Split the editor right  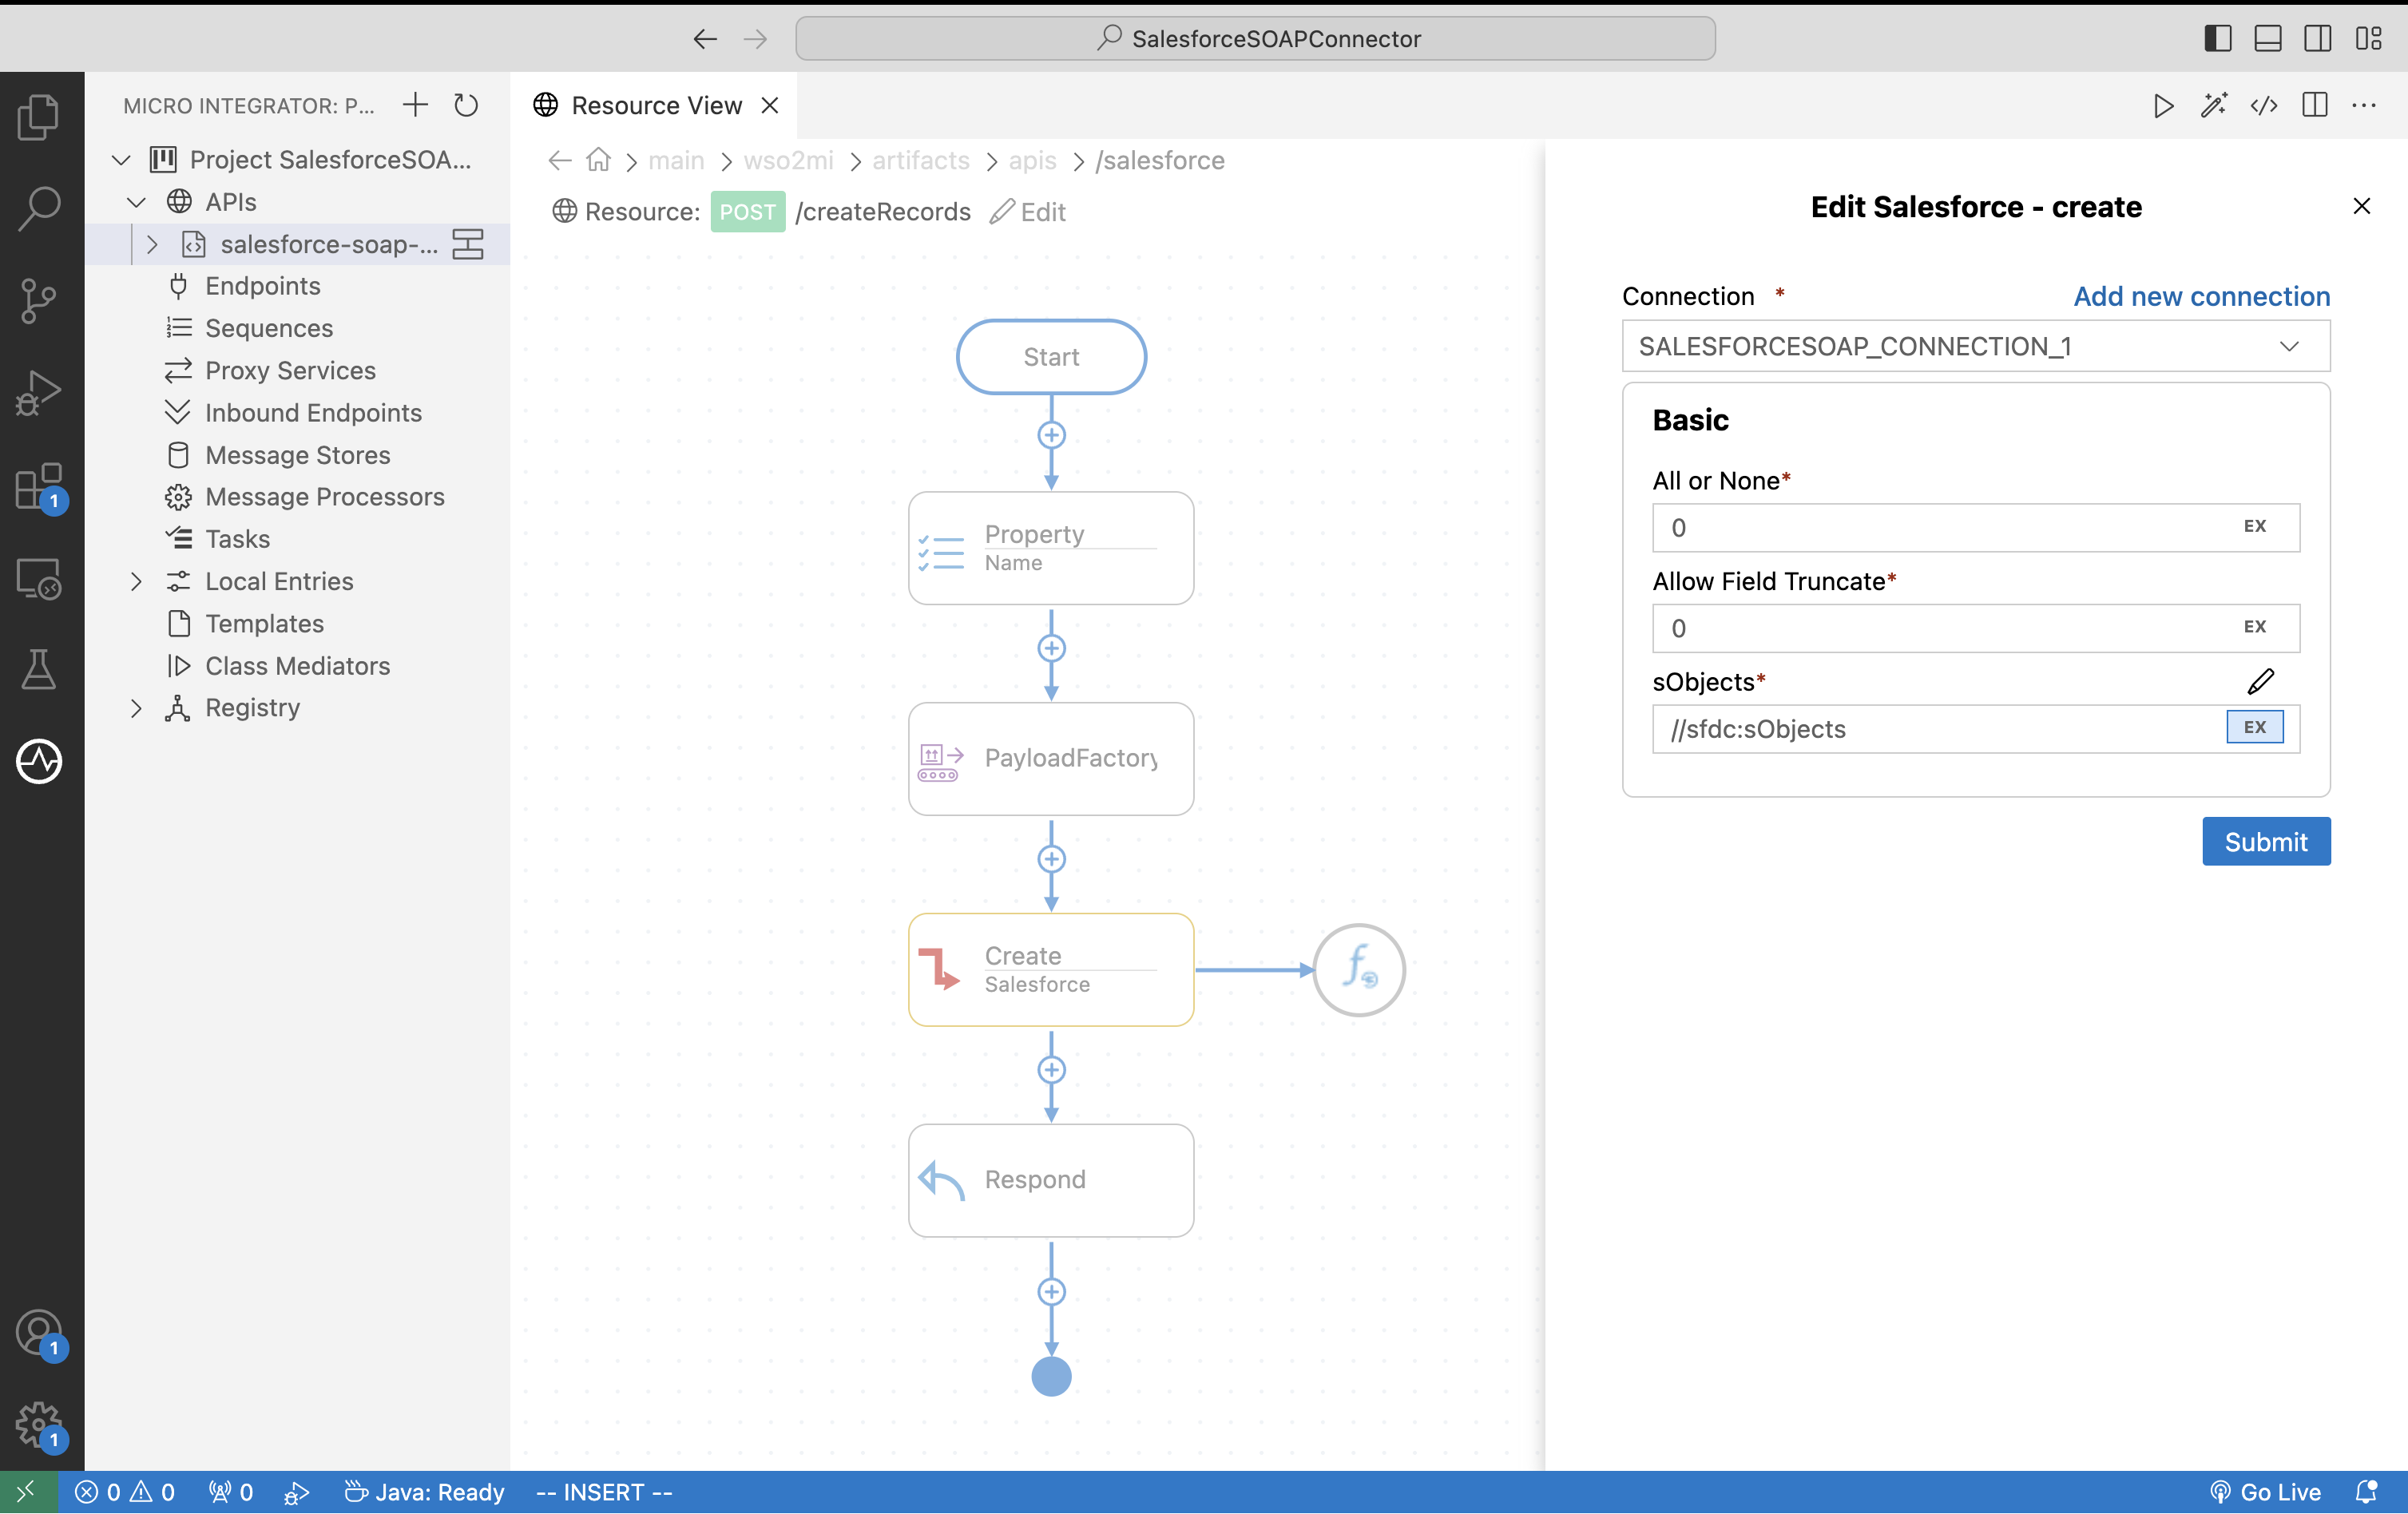(2314, 105)
